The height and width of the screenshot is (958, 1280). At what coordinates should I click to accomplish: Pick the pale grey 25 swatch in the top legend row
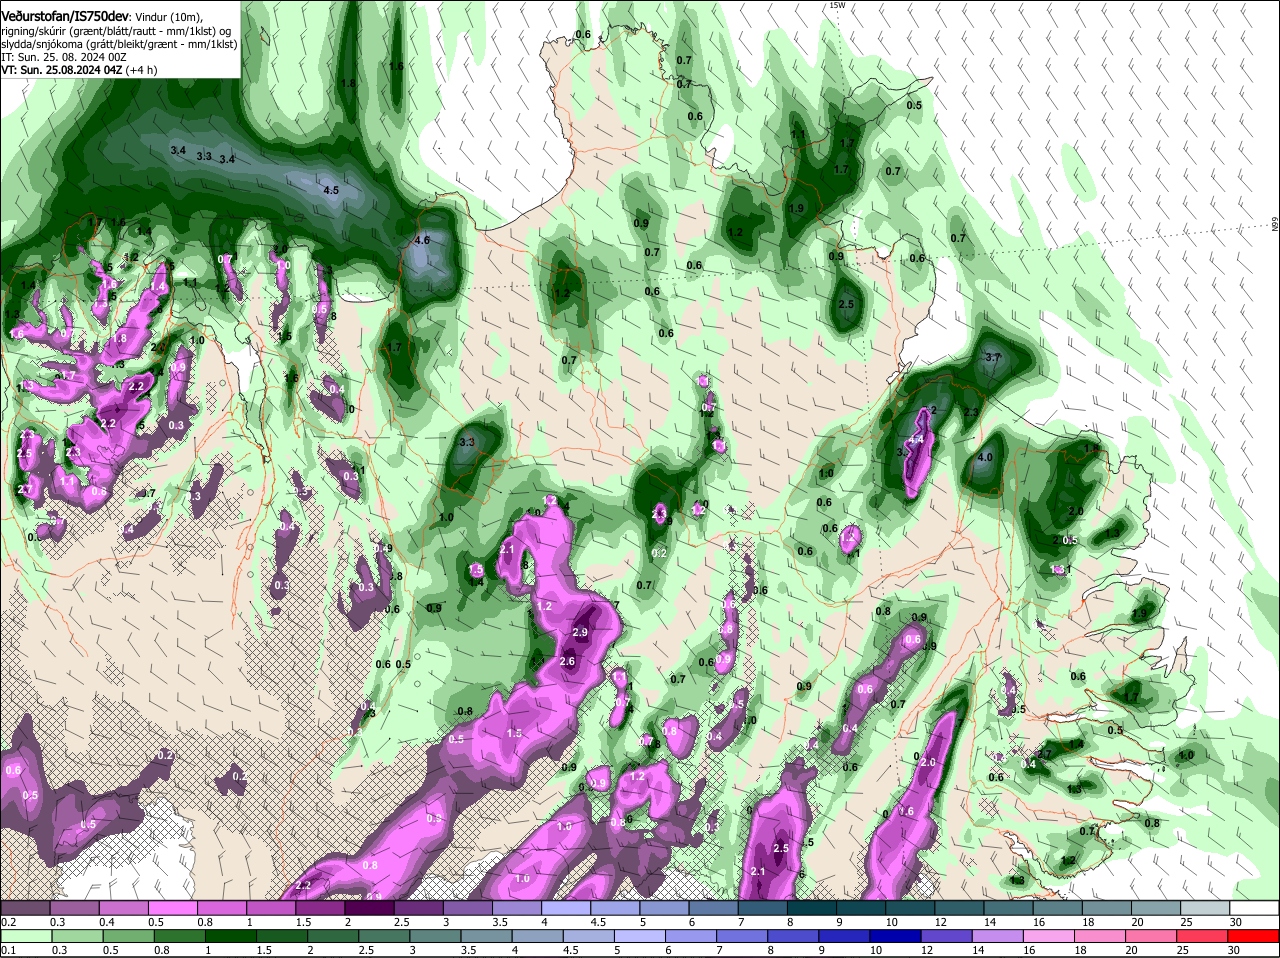coord(1205,907)
